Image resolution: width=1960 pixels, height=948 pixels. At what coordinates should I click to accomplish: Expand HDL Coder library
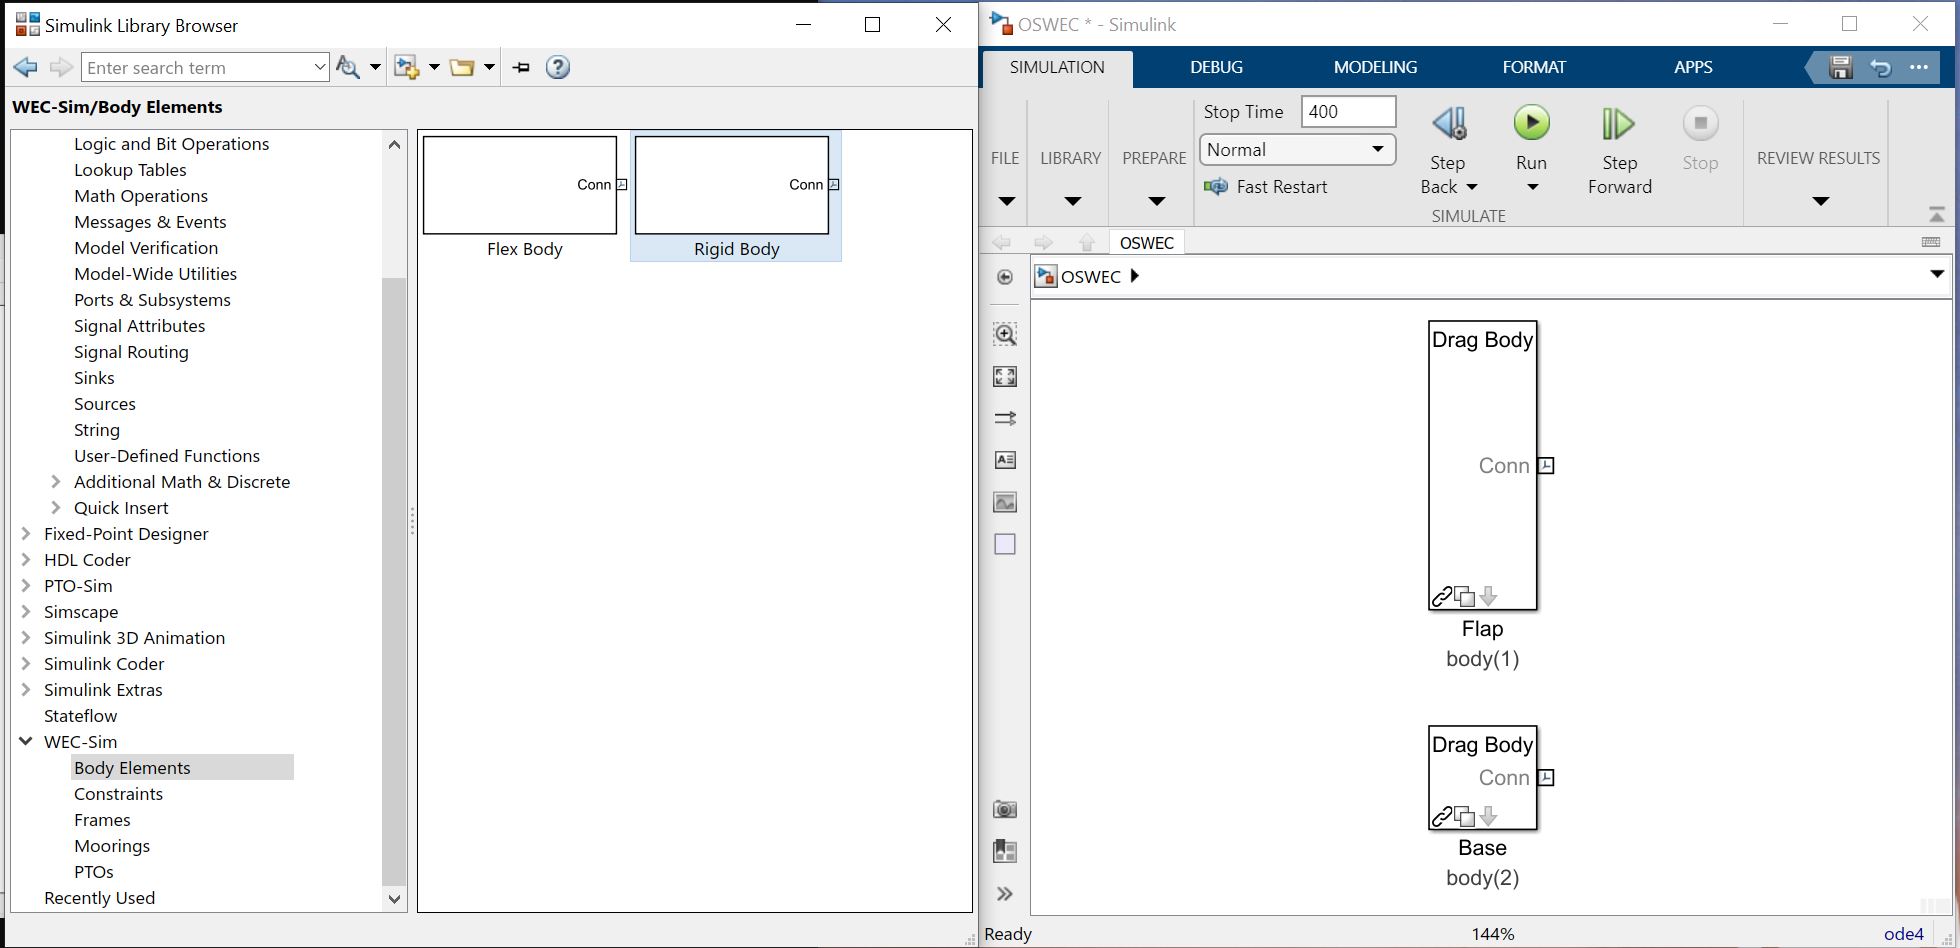26,560
